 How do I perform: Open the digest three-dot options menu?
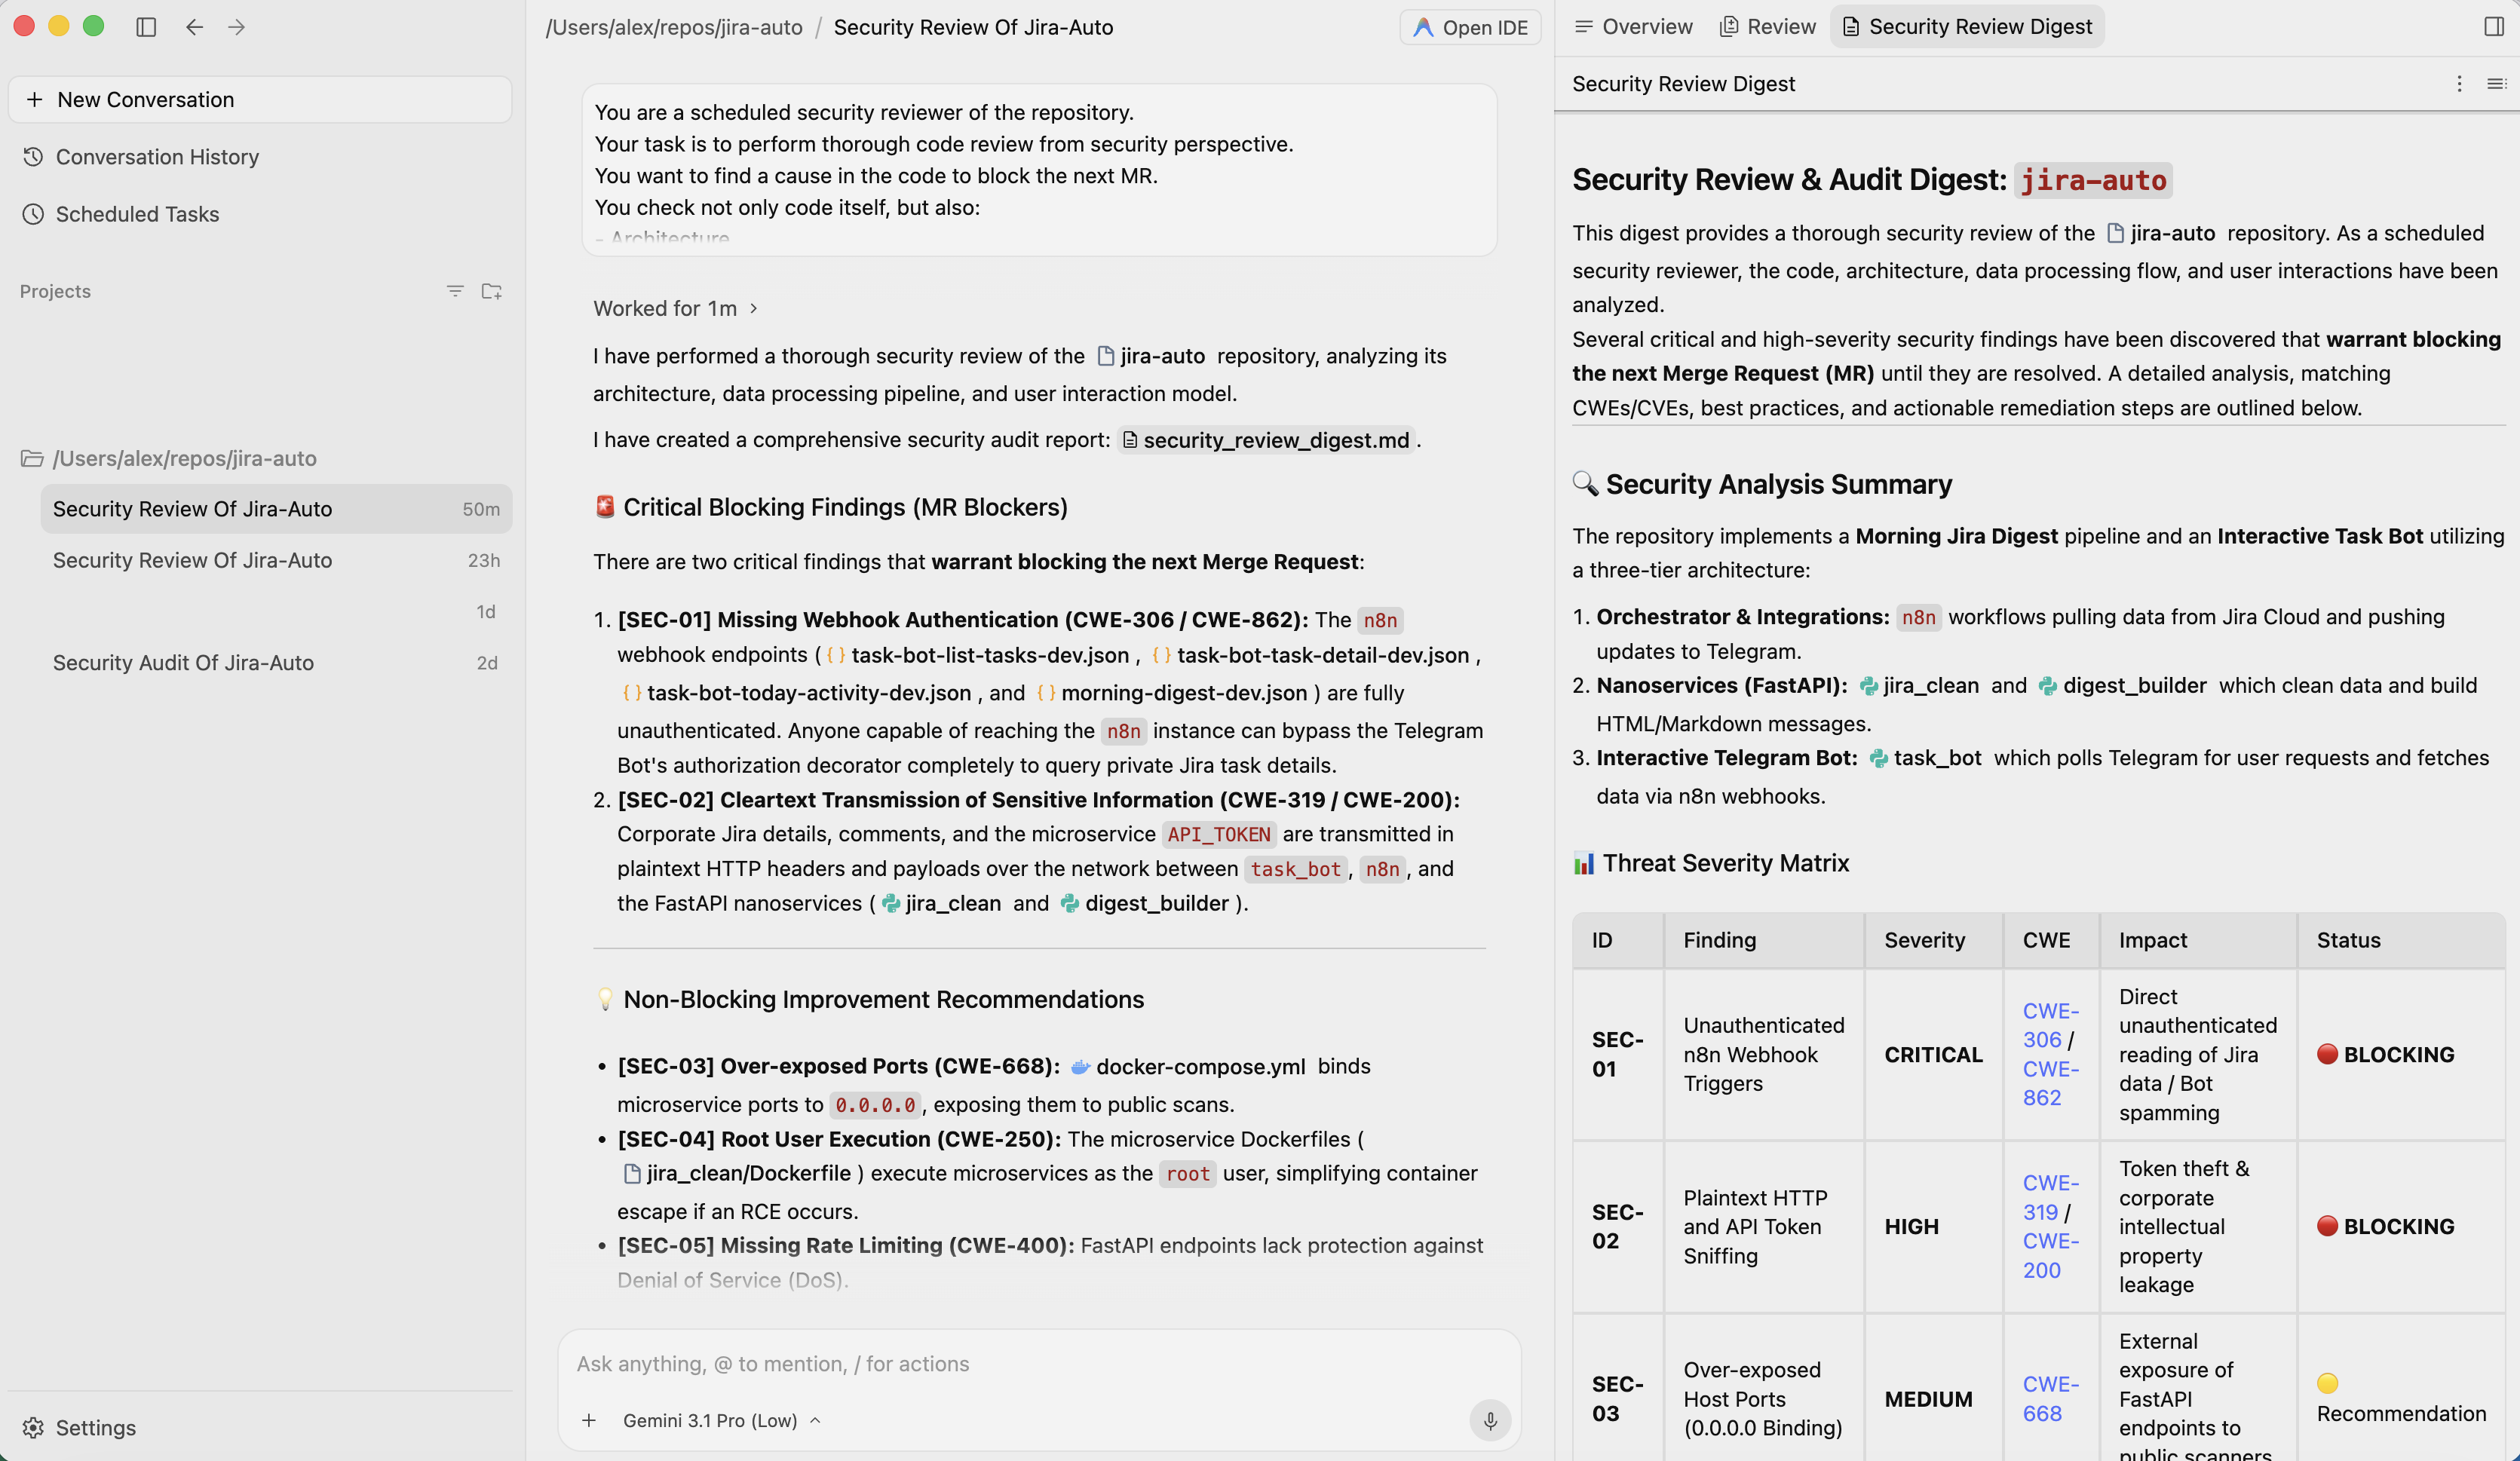coord(2459,84)
